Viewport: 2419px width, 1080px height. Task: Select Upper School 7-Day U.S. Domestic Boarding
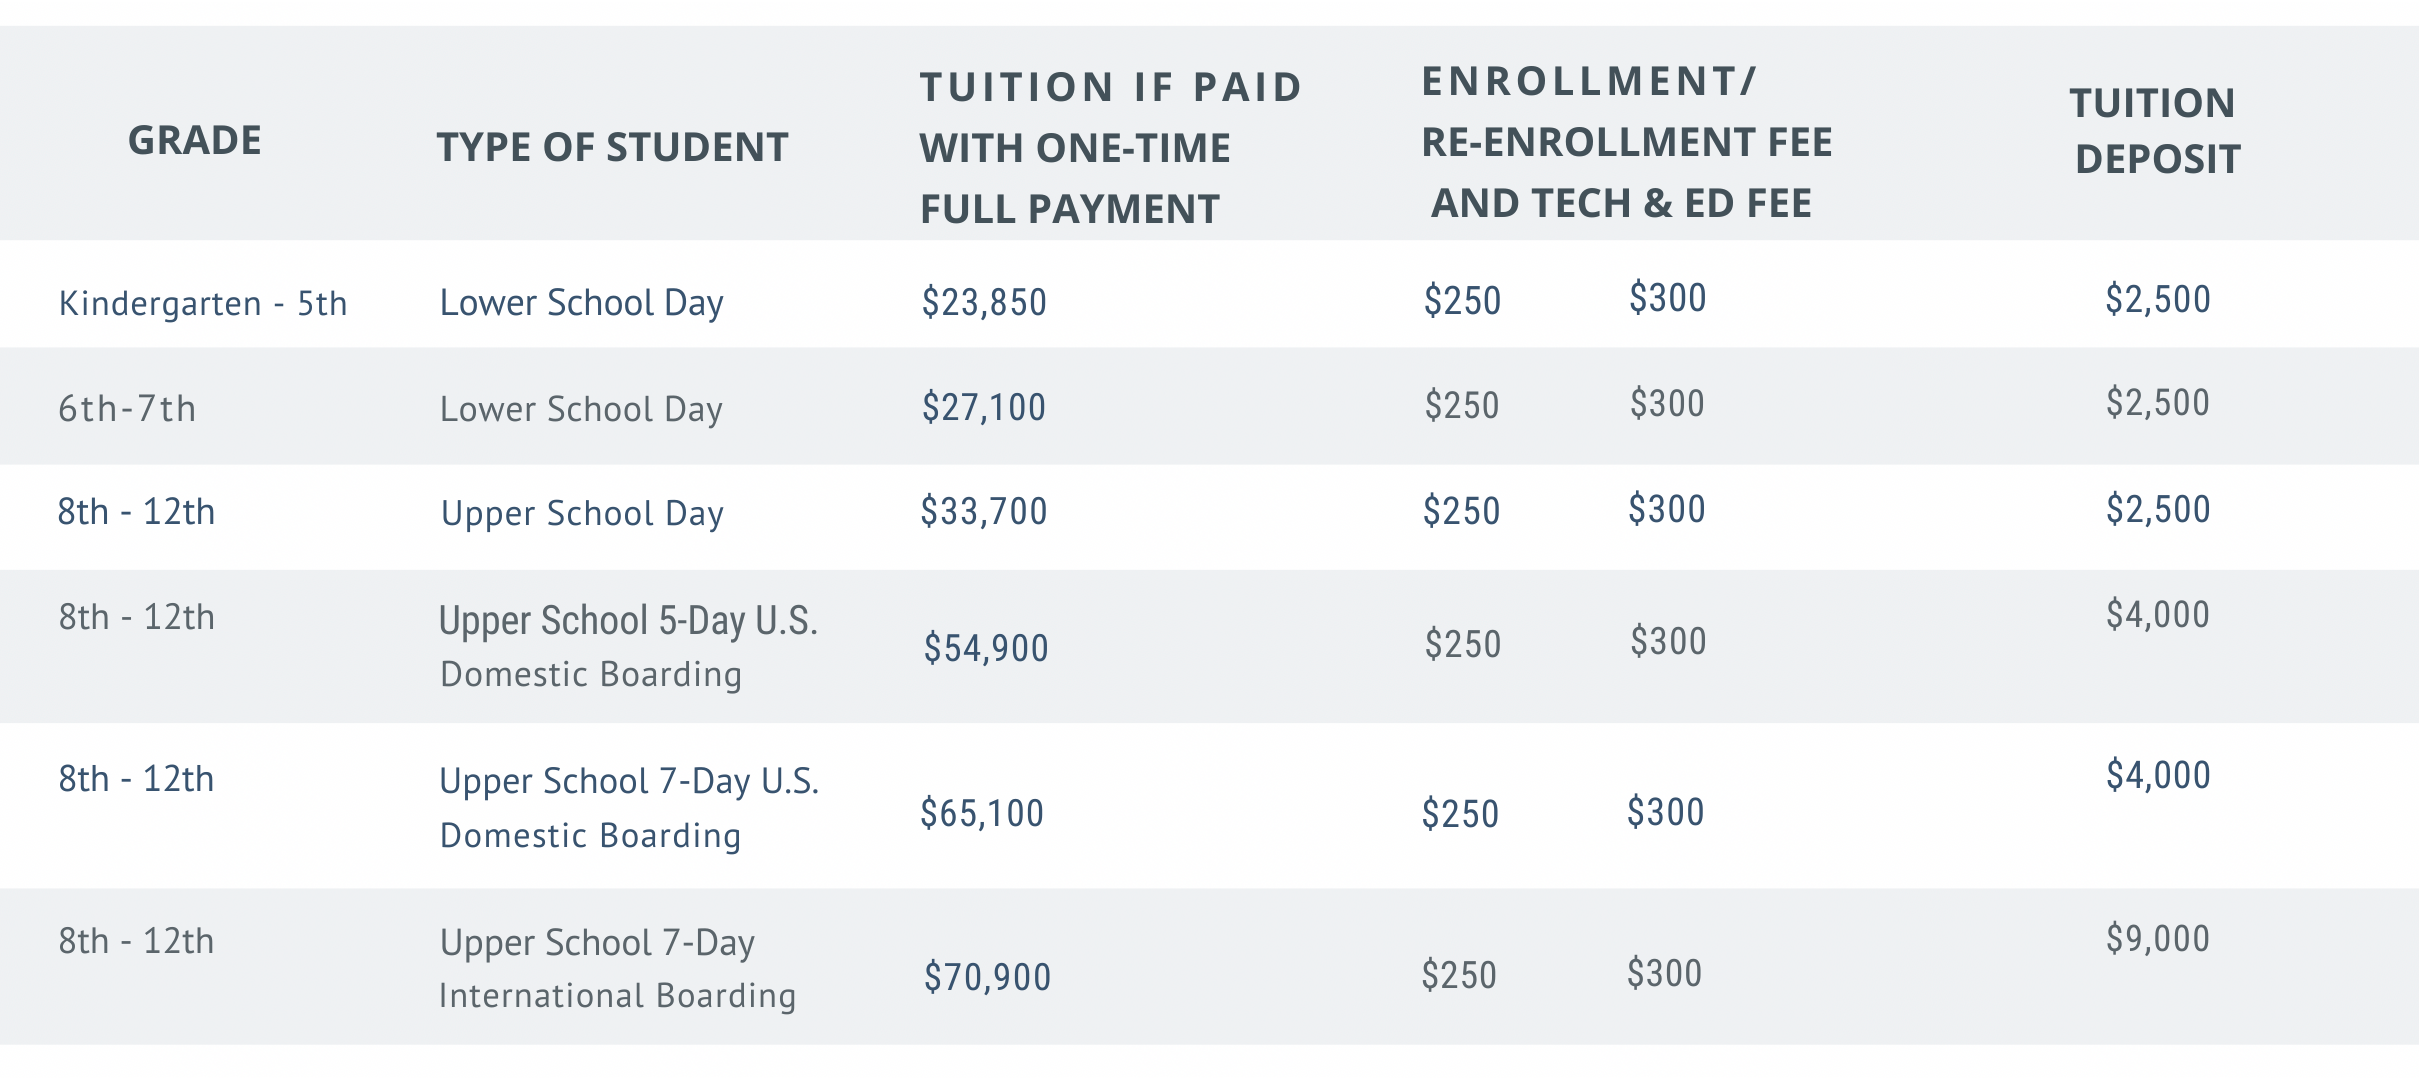629,808
